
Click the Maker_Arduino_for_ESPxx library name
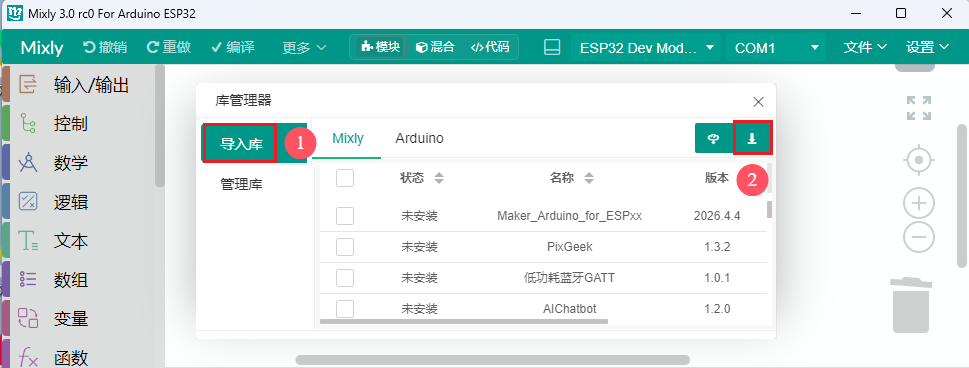point(569,216)
